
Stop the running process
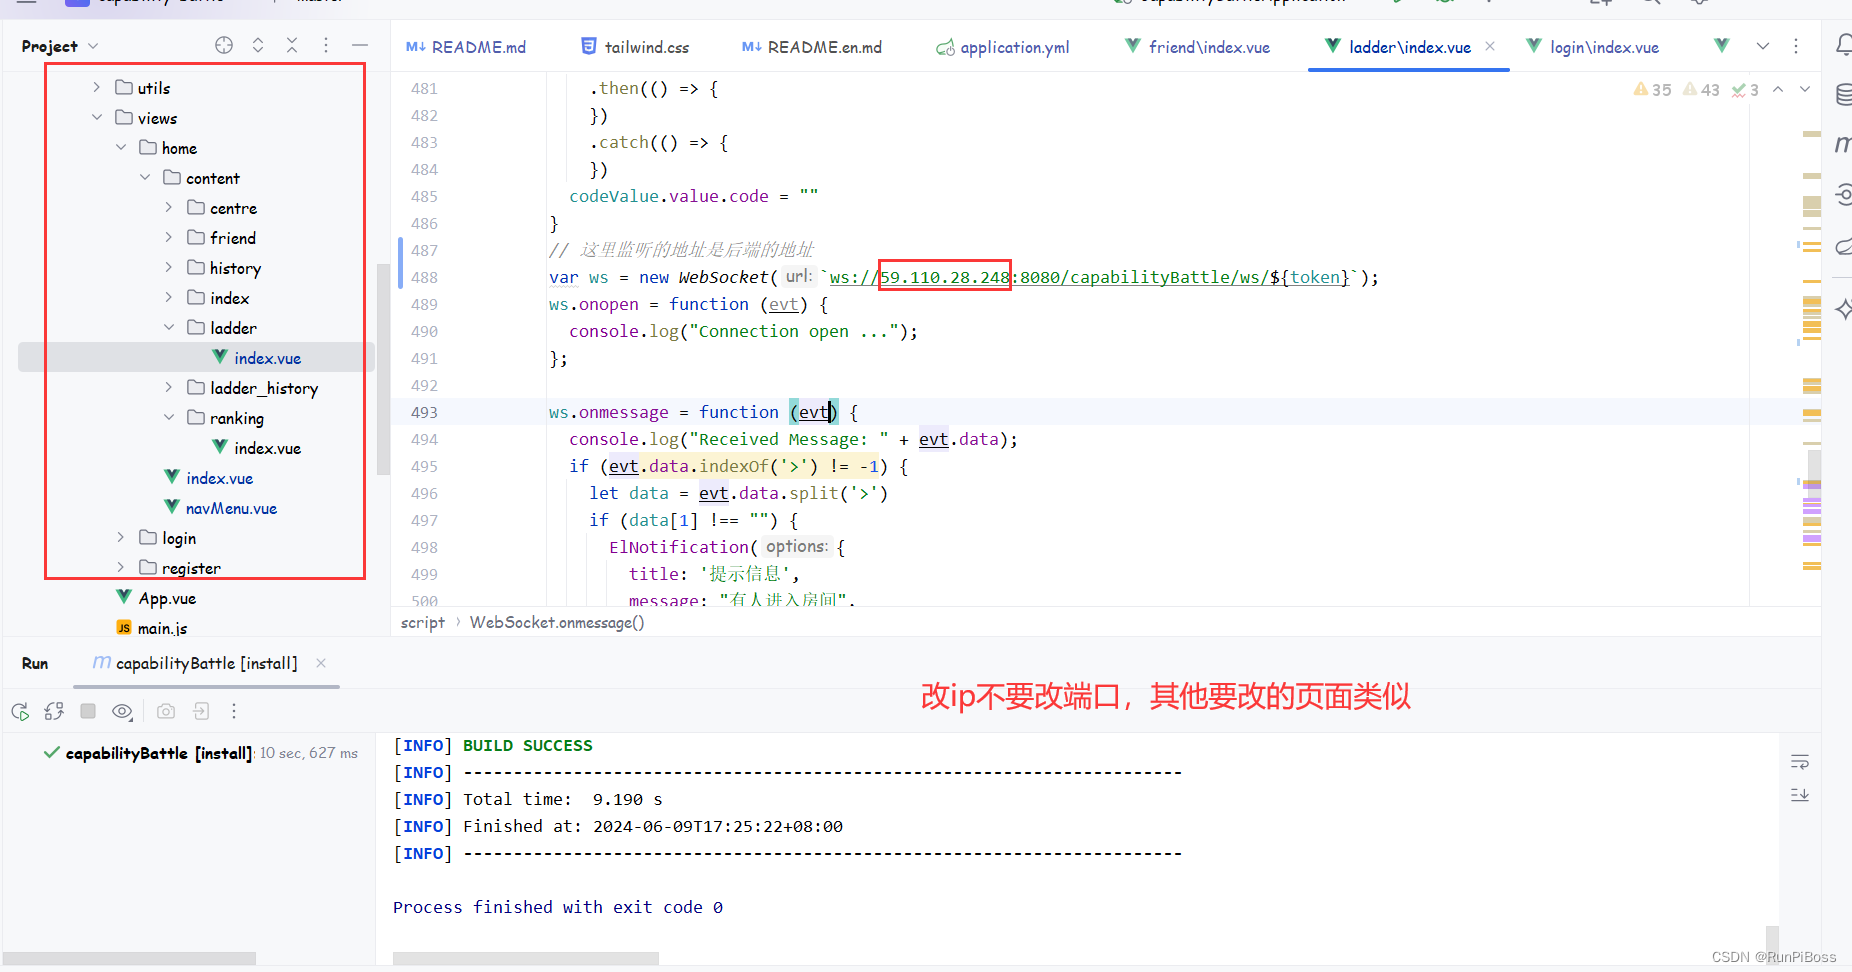(88, 711)
